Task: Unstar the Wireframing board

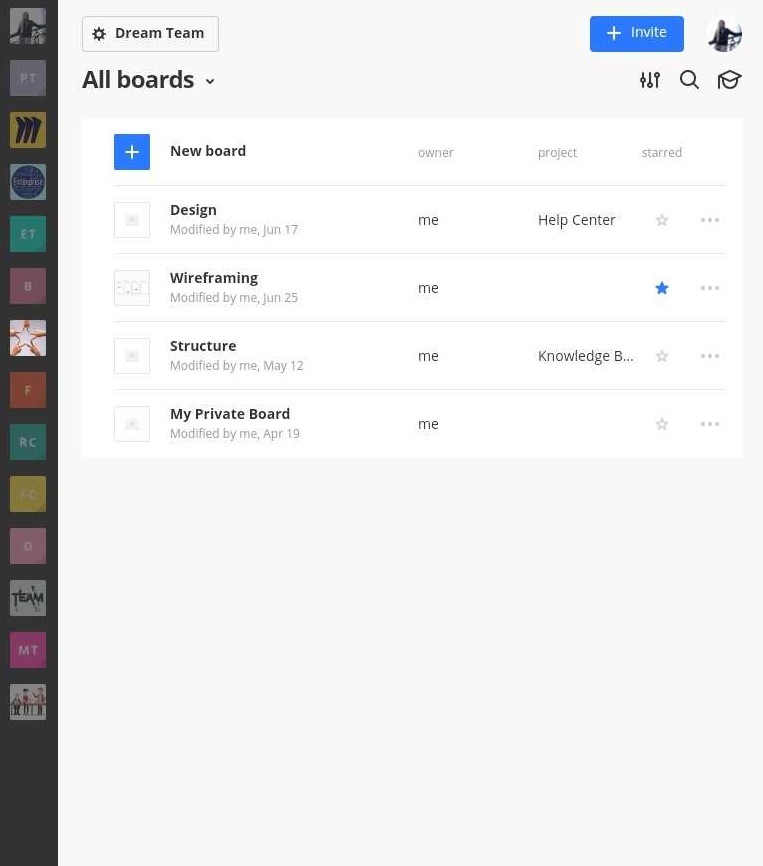Action: point(661,288)
